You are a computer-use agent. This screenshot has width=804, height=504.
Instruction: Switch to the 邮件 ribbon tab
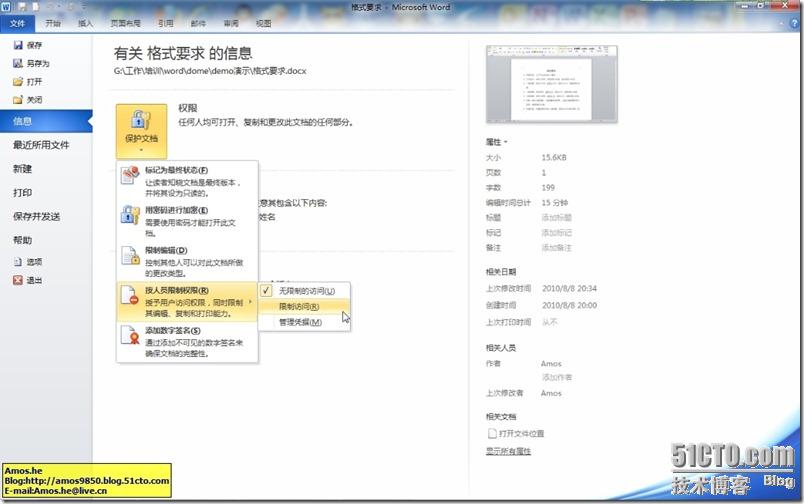[x=198, y=24]
